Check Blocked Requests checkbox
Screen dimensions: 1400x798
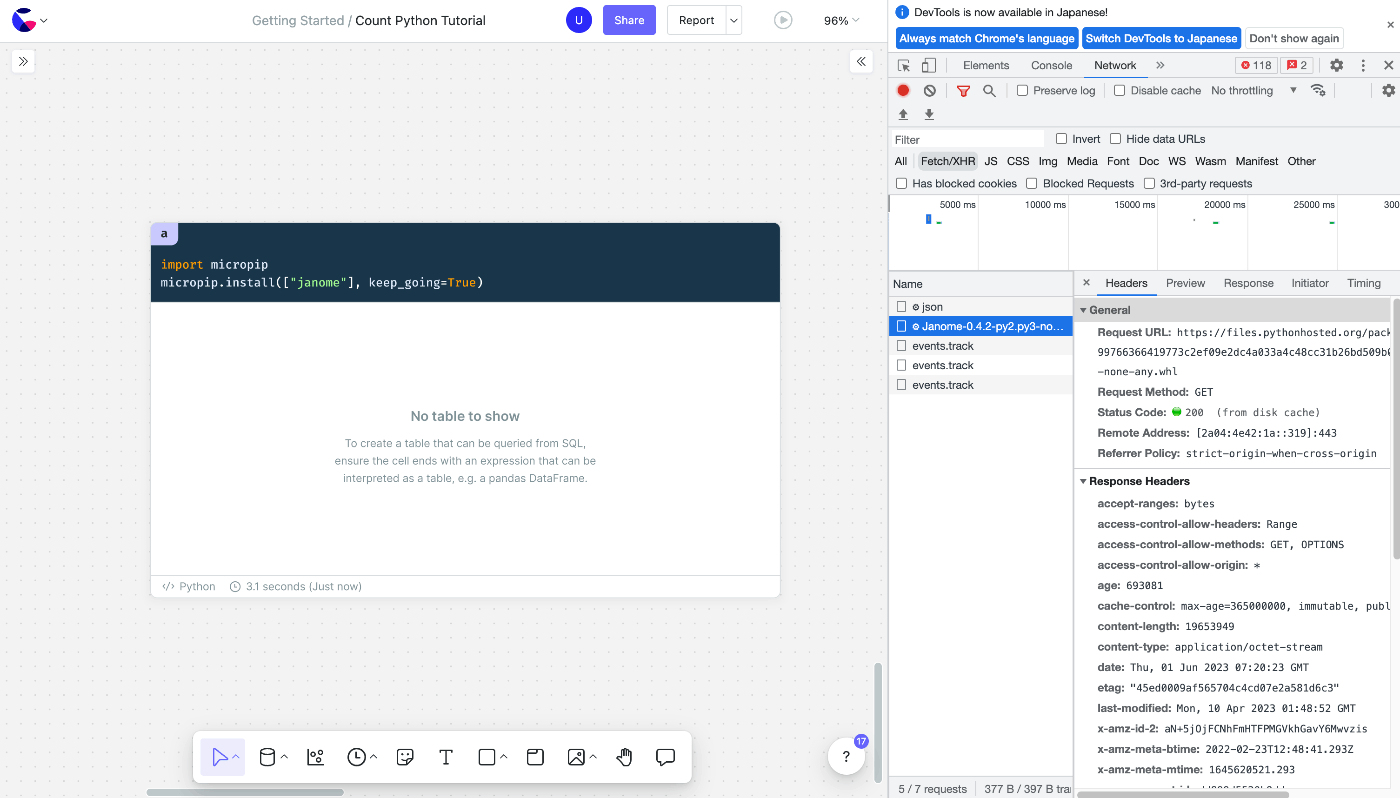point(1031,183)
